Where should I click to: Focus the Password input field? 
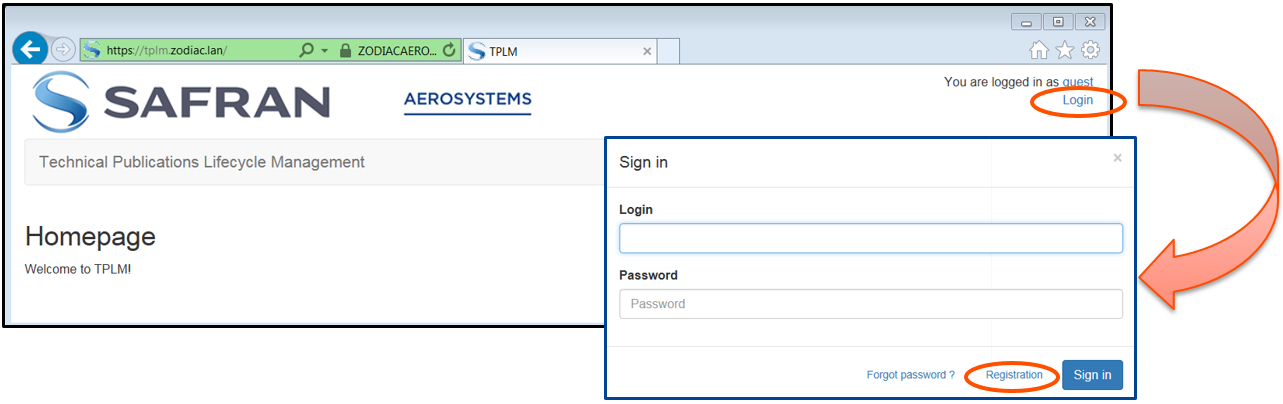click(x=870, y=304)
